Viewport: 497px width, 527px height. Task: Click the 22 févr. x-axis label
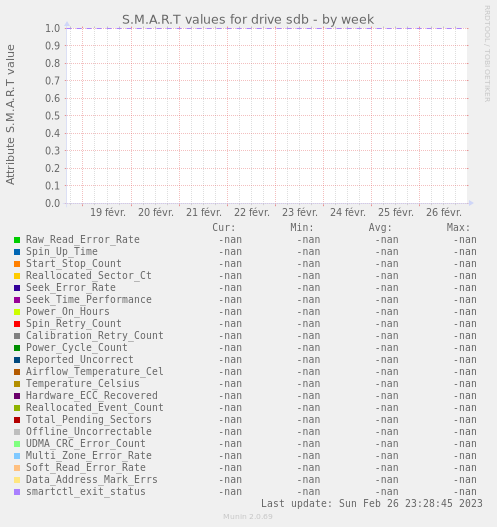tap(252, 212)
